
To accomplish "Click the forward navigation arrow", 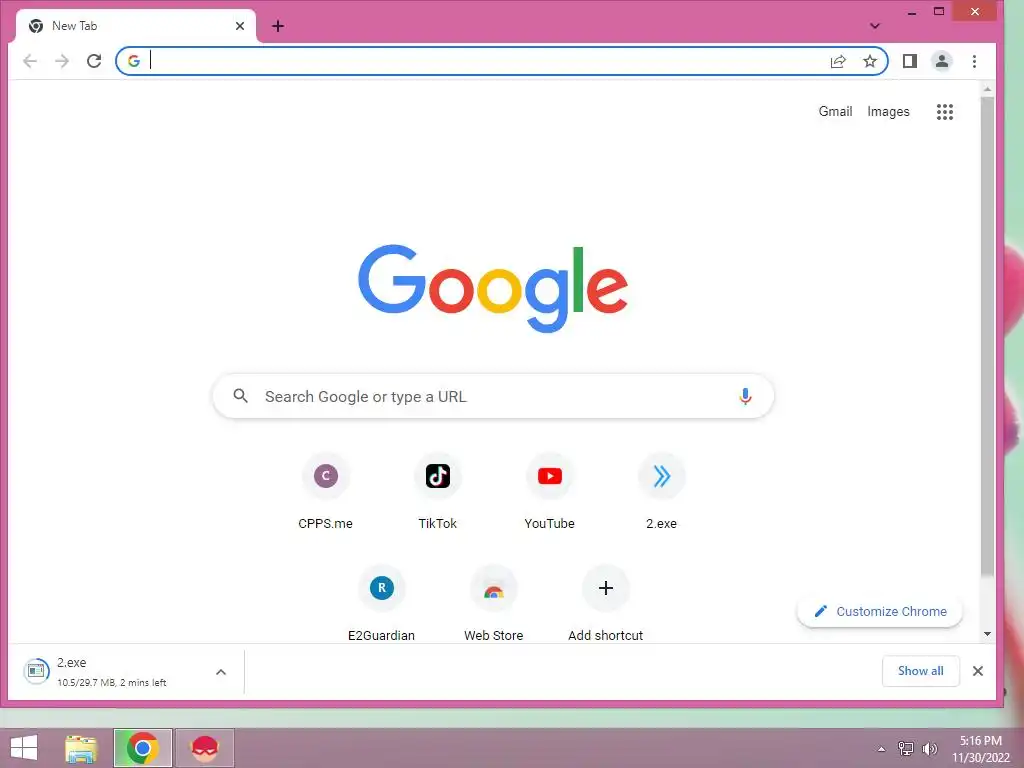I will pyautogui.click(x=62, y=61).
